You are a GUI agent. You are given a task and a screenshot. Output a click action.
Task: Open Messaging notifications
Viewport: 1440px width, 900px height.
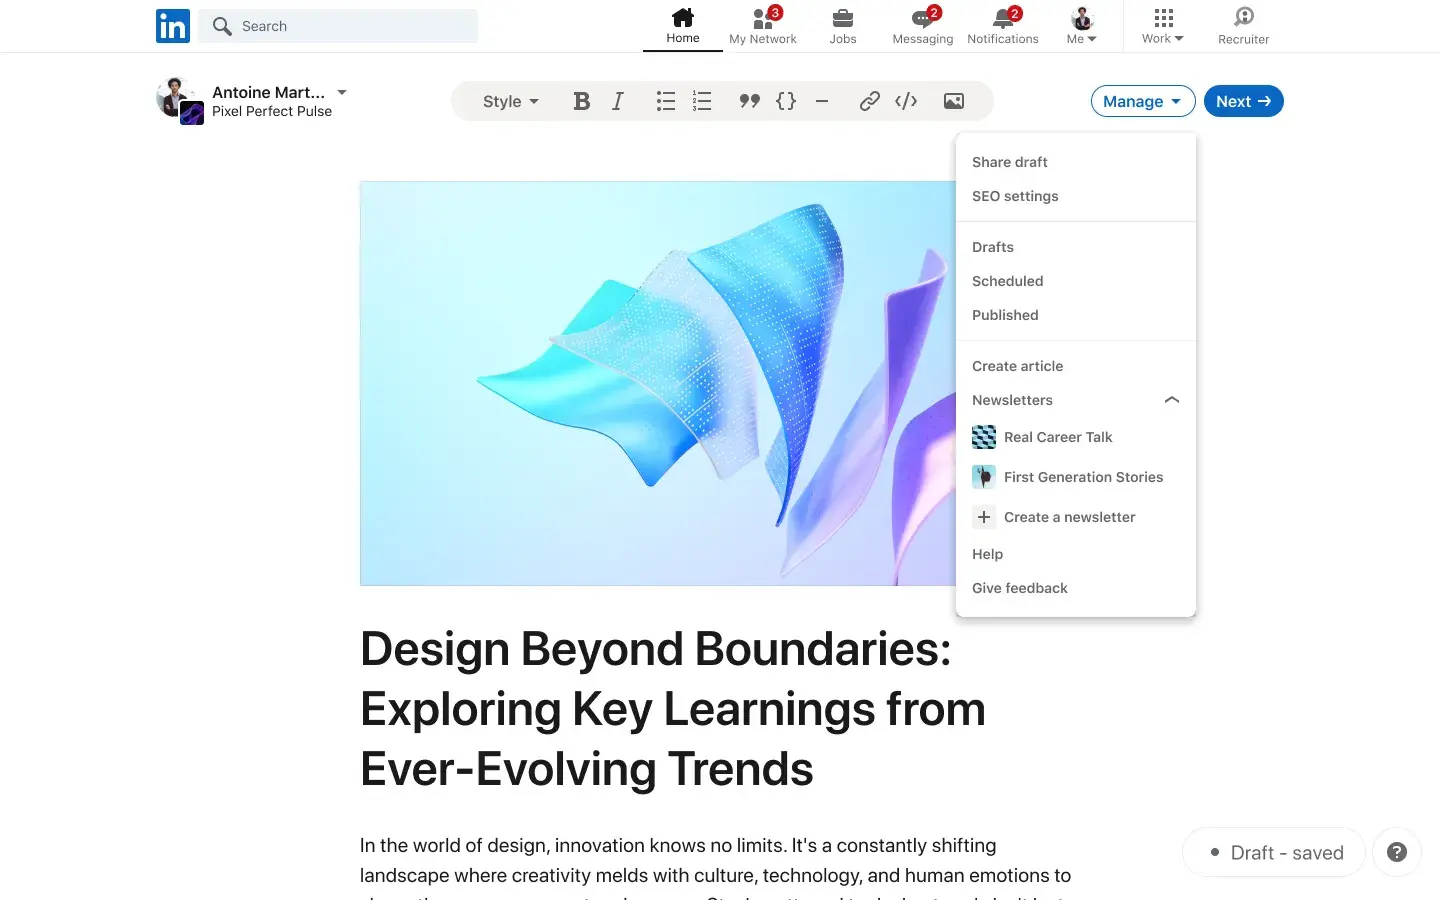pos(922,26)
